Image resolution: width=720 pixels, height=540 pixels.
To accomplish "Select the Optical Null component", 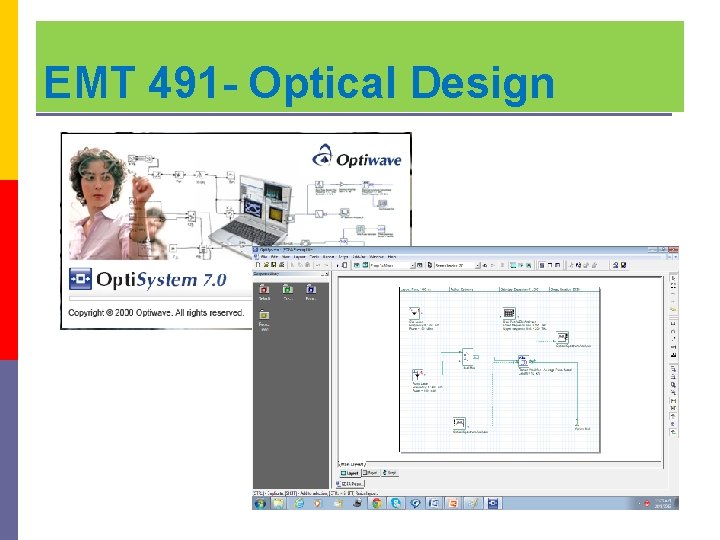I will [x=577, y=423].
